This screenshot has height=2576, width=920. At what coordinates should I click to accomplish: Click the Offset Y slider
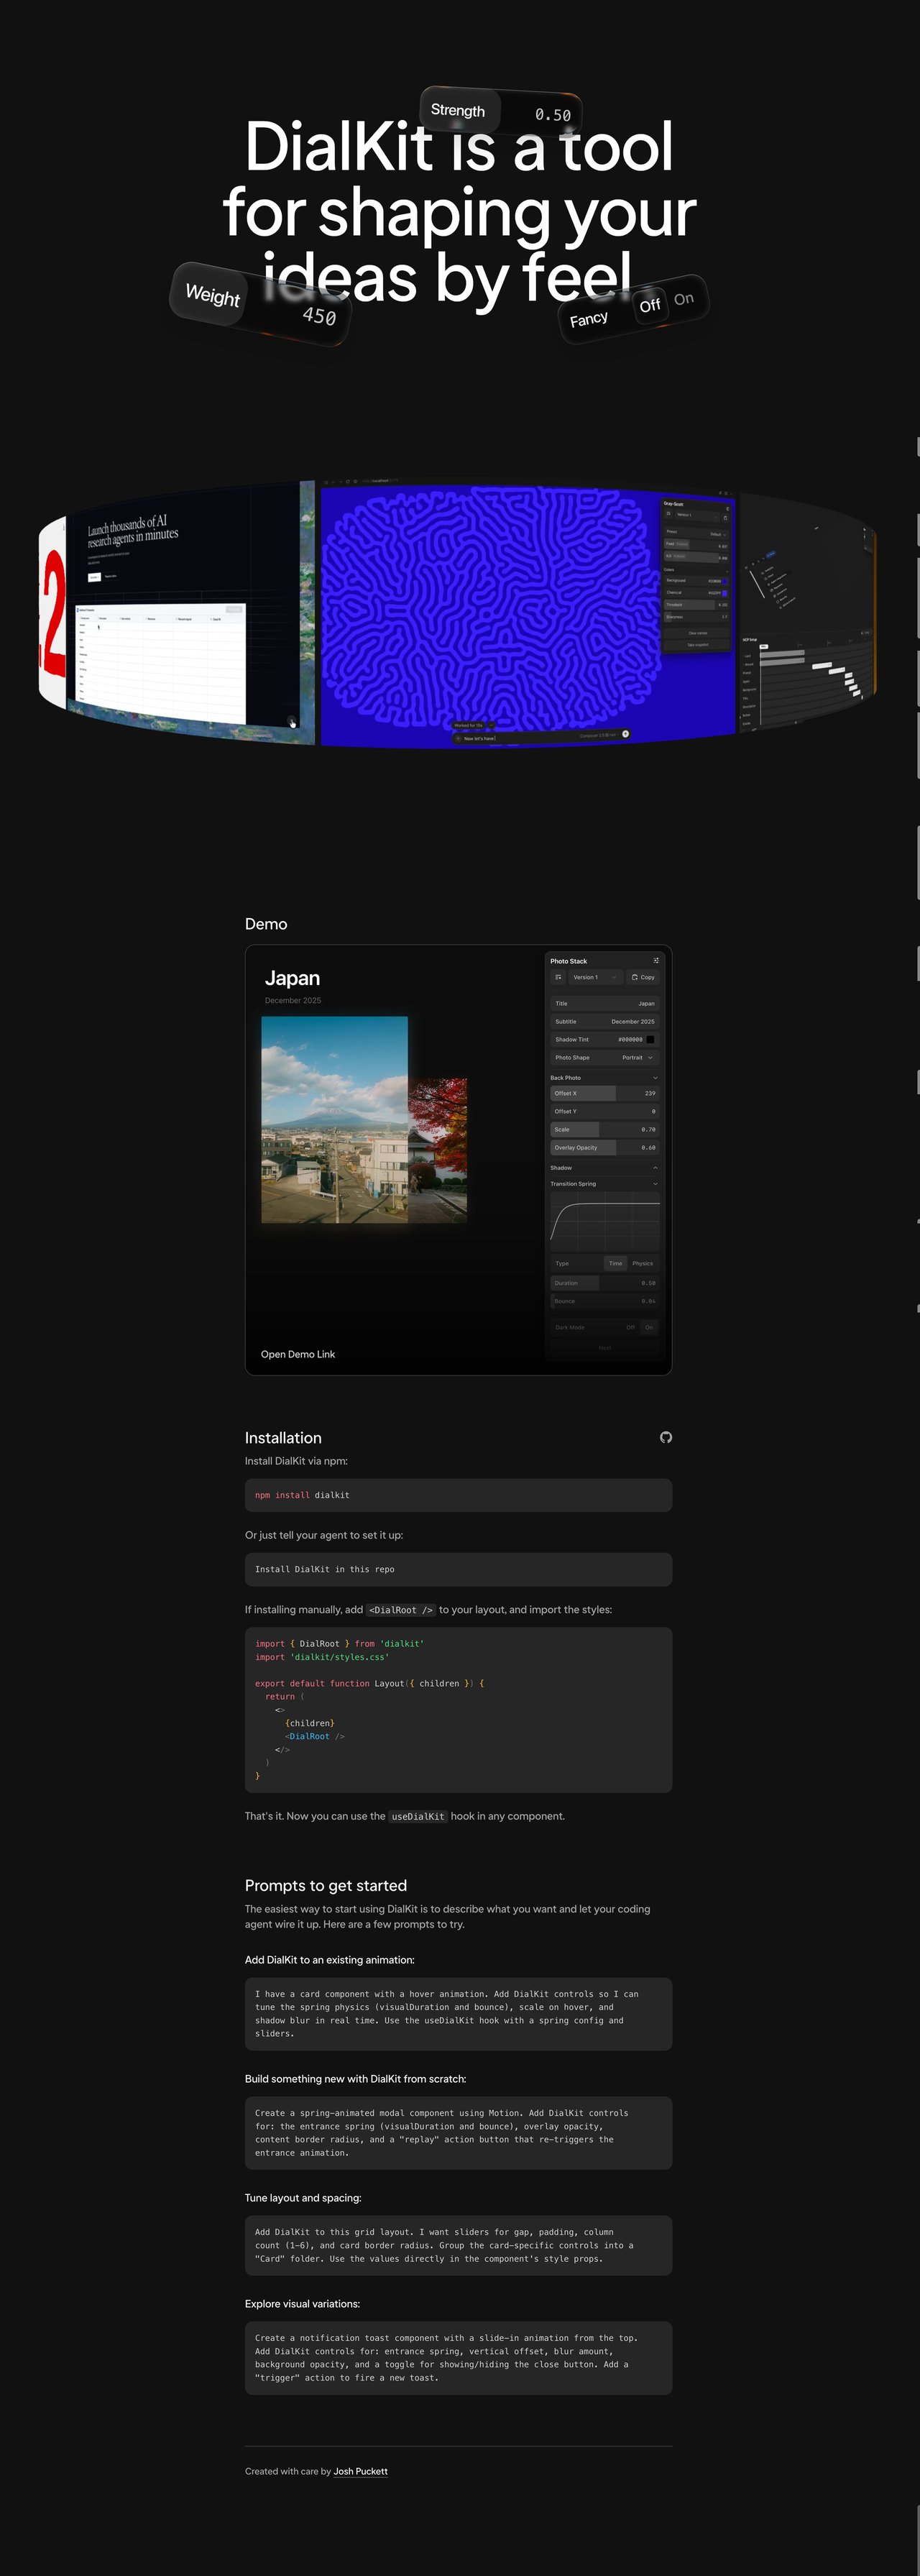[605, 1111]
